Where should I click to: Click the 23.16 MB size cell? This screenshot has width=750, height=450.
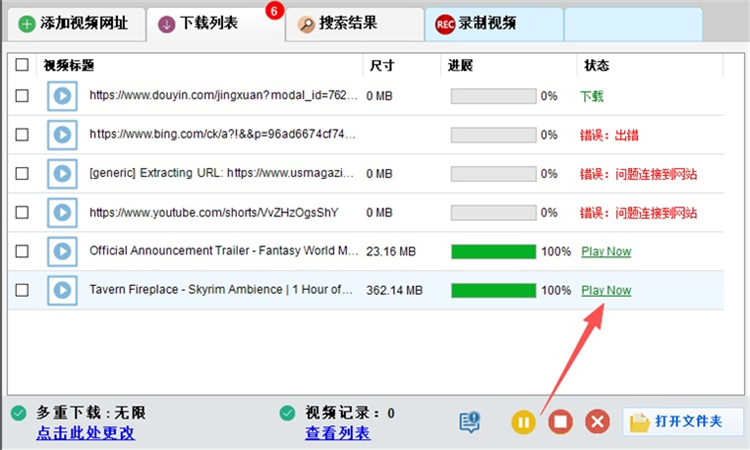click(x=391, y=252)
